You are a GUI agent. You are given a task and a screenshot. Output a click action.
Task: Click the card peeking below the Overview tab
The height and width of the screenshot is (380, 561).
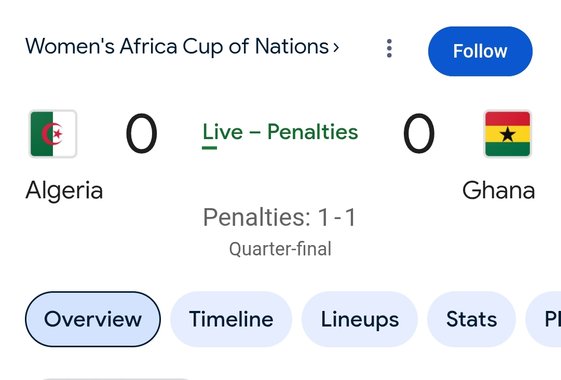click(115, 378)
